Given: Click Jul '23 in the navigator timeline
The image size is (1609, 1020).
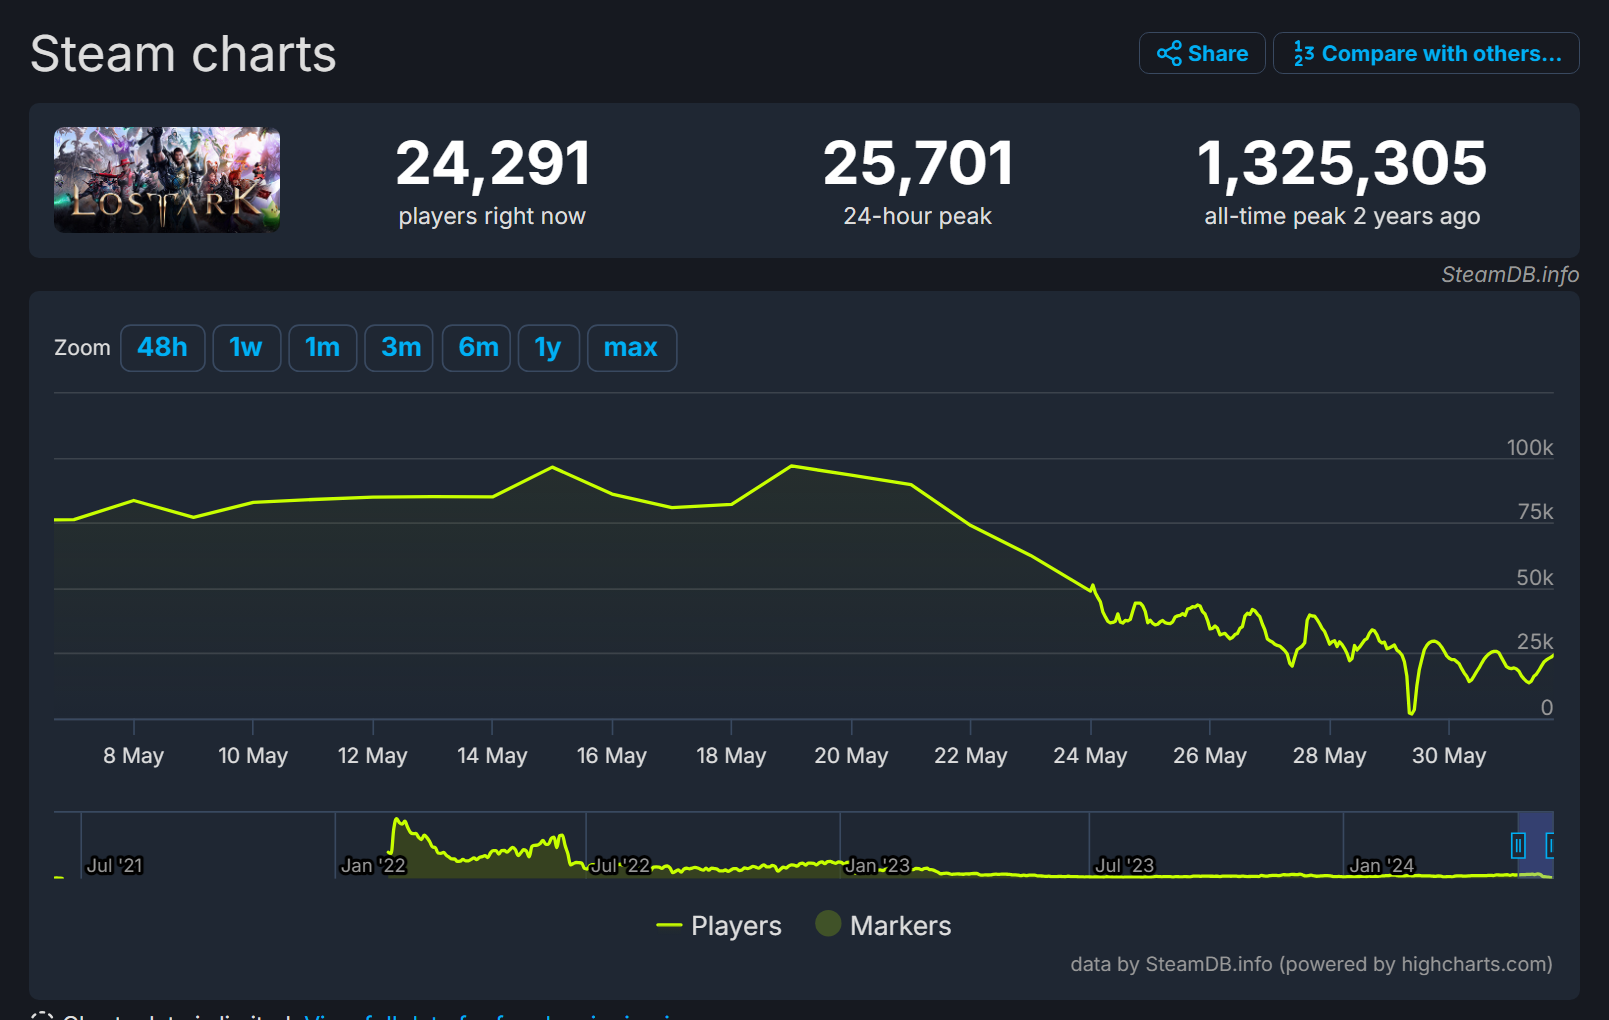Looking at the screenshot, I should [x=1124, y=865].
